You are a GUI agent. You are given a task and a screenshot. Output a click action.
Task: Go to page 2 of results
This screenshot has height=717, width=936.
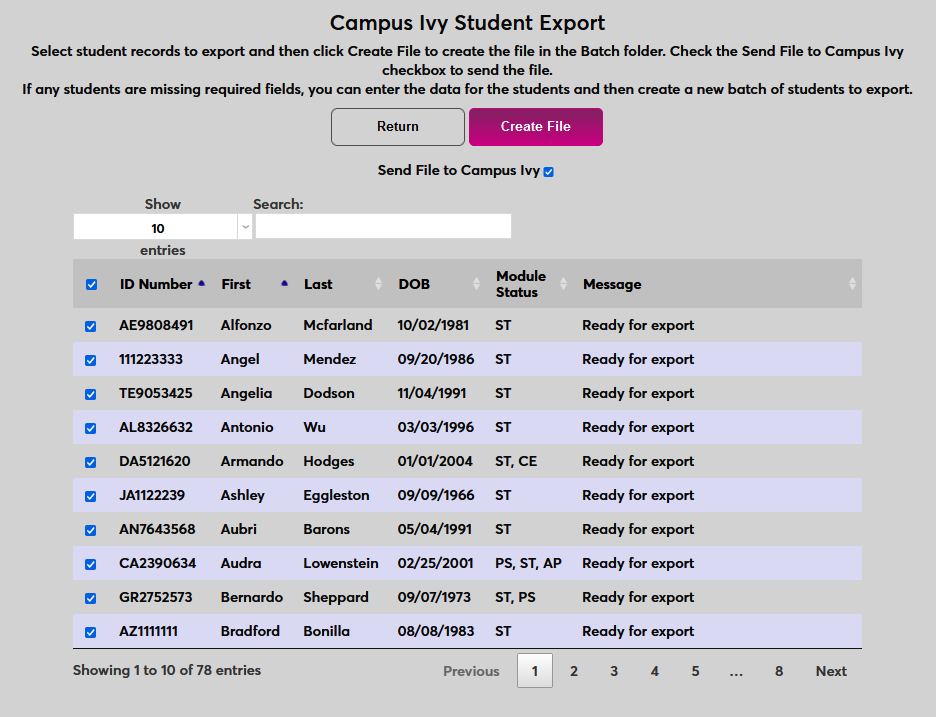point(574,670)
